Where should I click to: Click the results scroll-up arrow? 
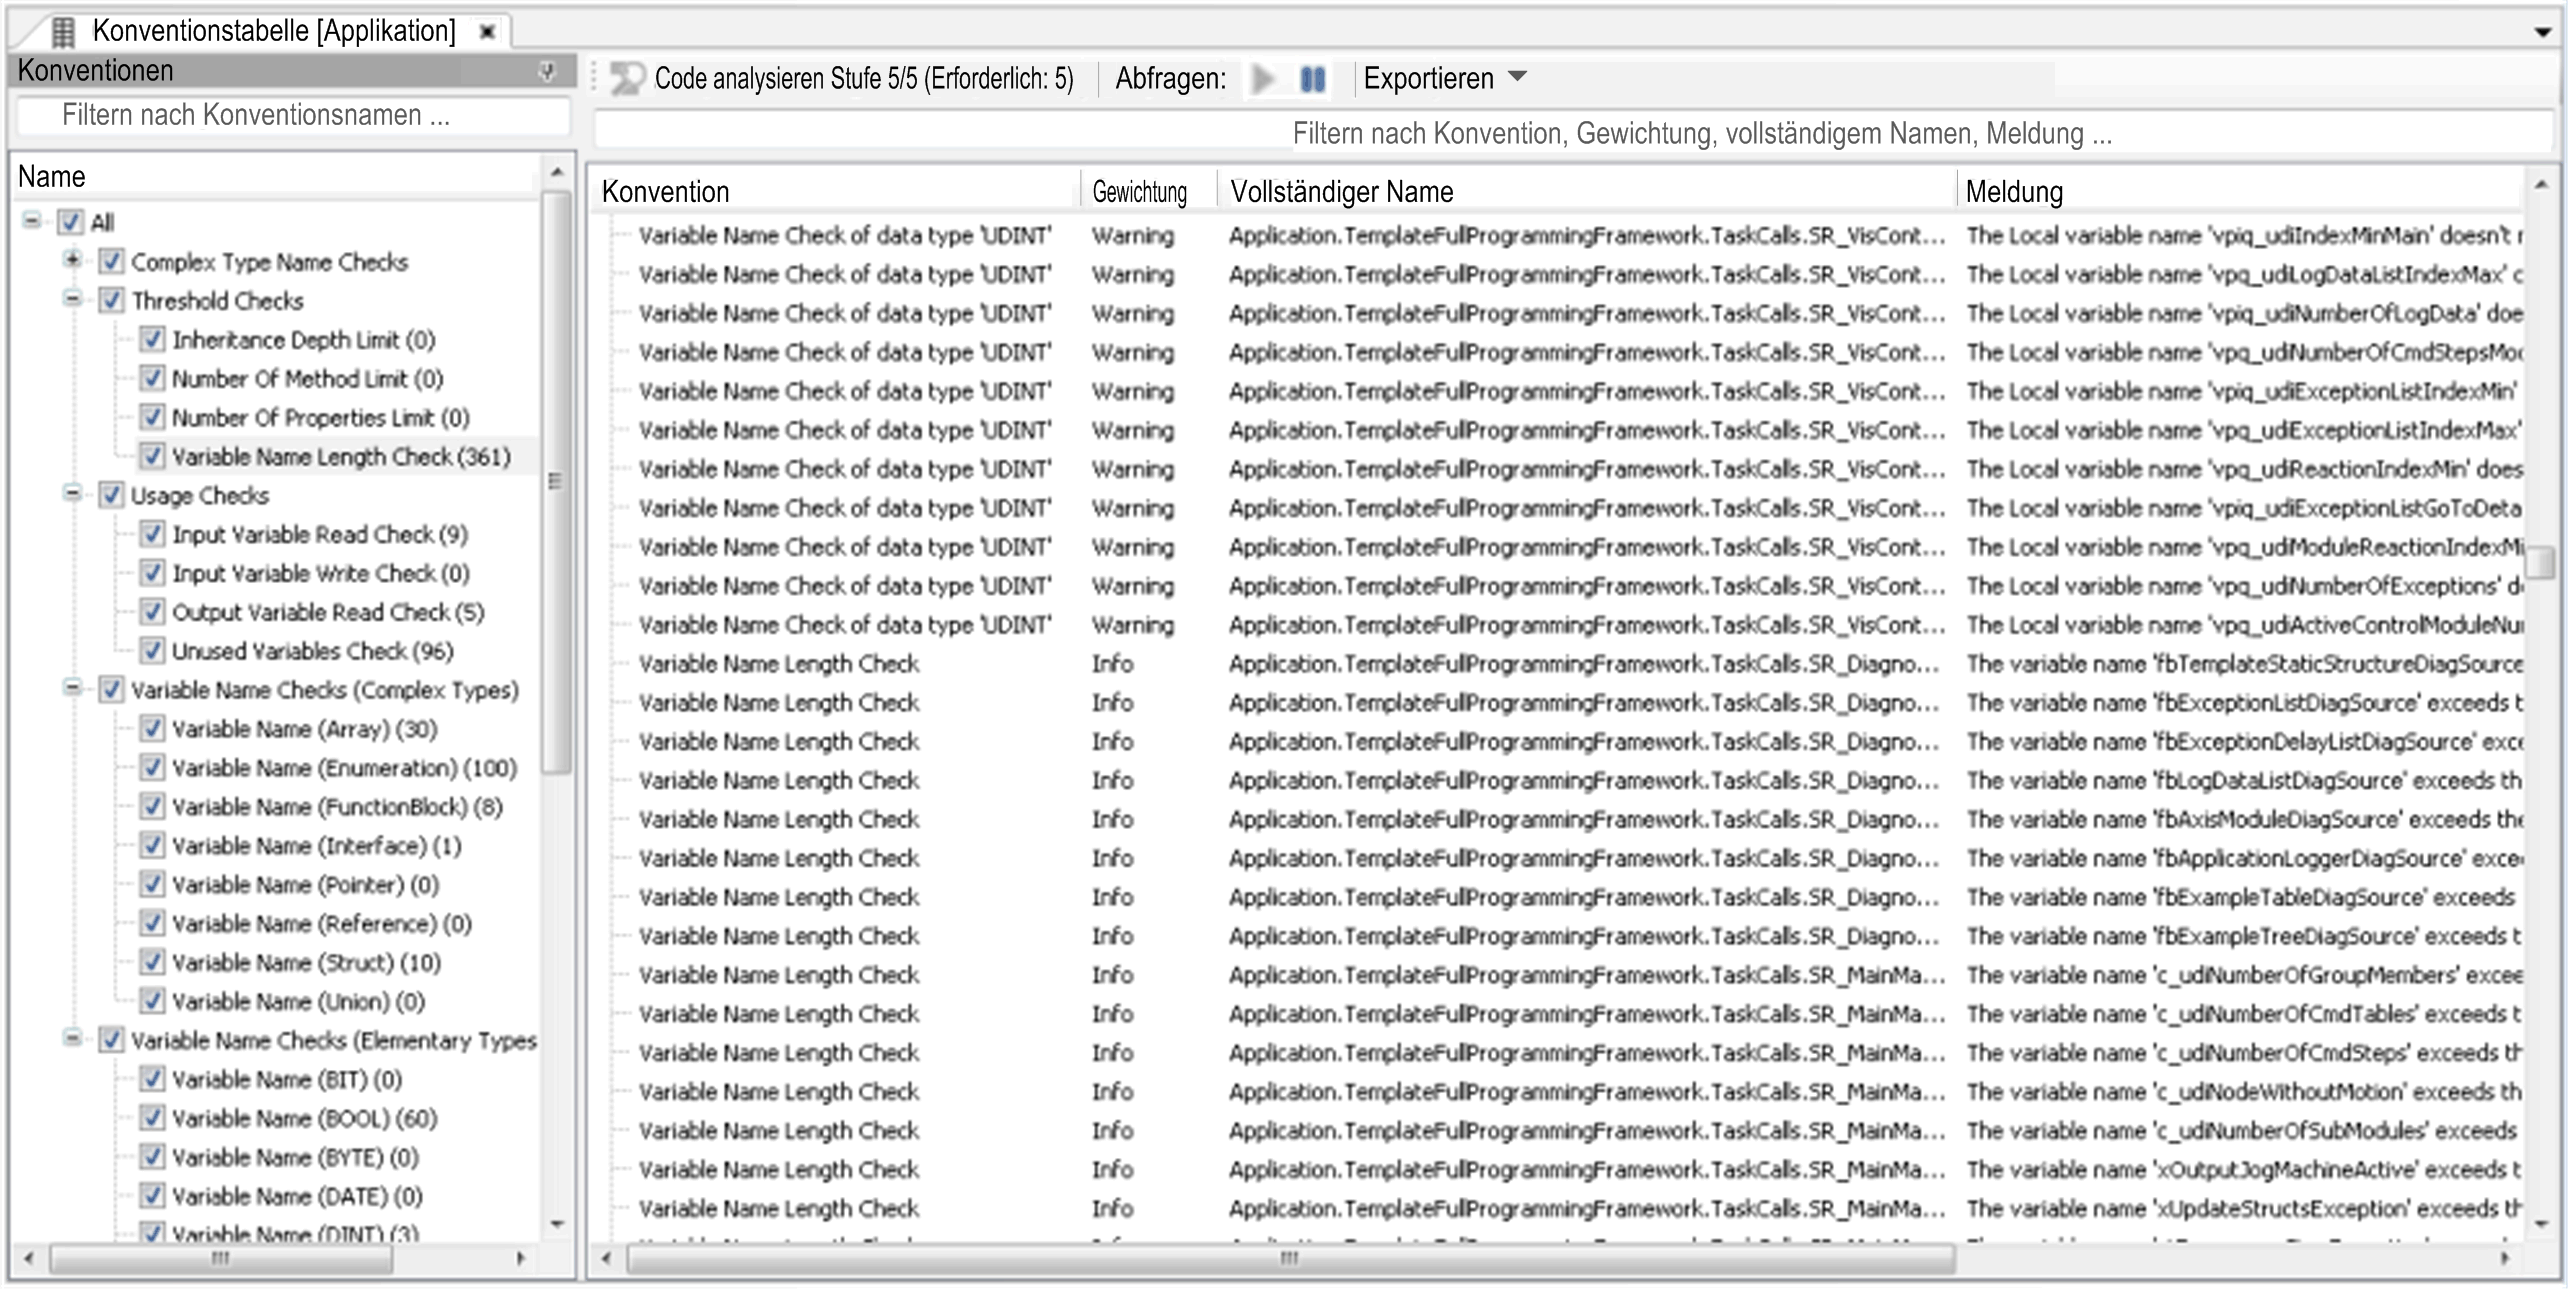point(2541,185)
